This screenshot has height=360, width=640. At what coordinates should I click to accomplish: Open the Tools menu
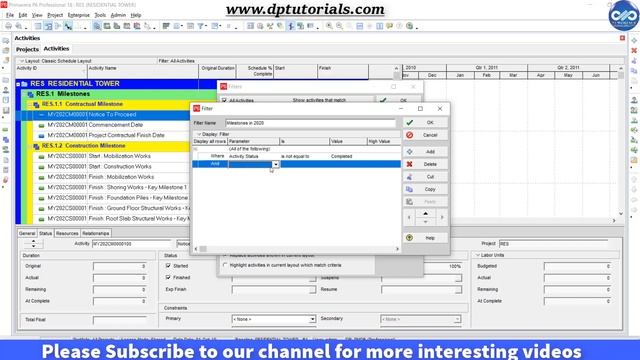[x=100, y=15]
